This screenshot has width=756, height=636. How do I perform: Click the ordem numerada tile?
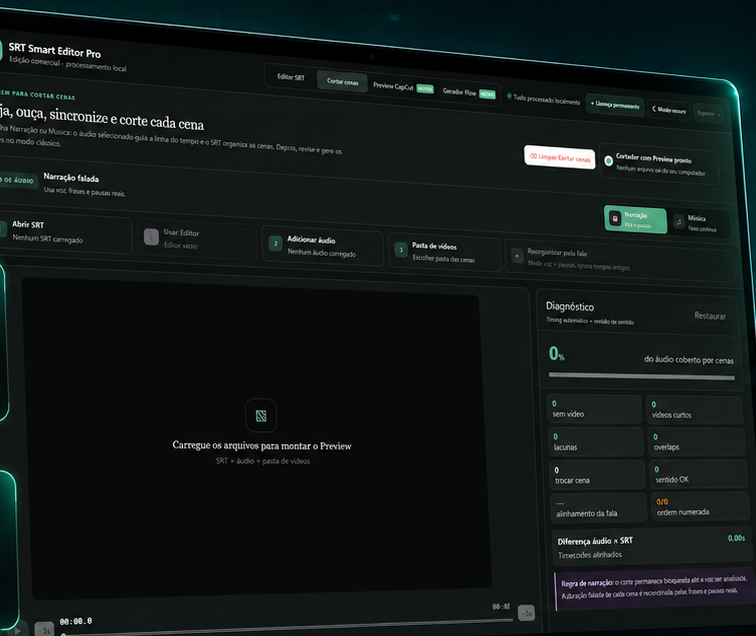click(x=699, y=507)
